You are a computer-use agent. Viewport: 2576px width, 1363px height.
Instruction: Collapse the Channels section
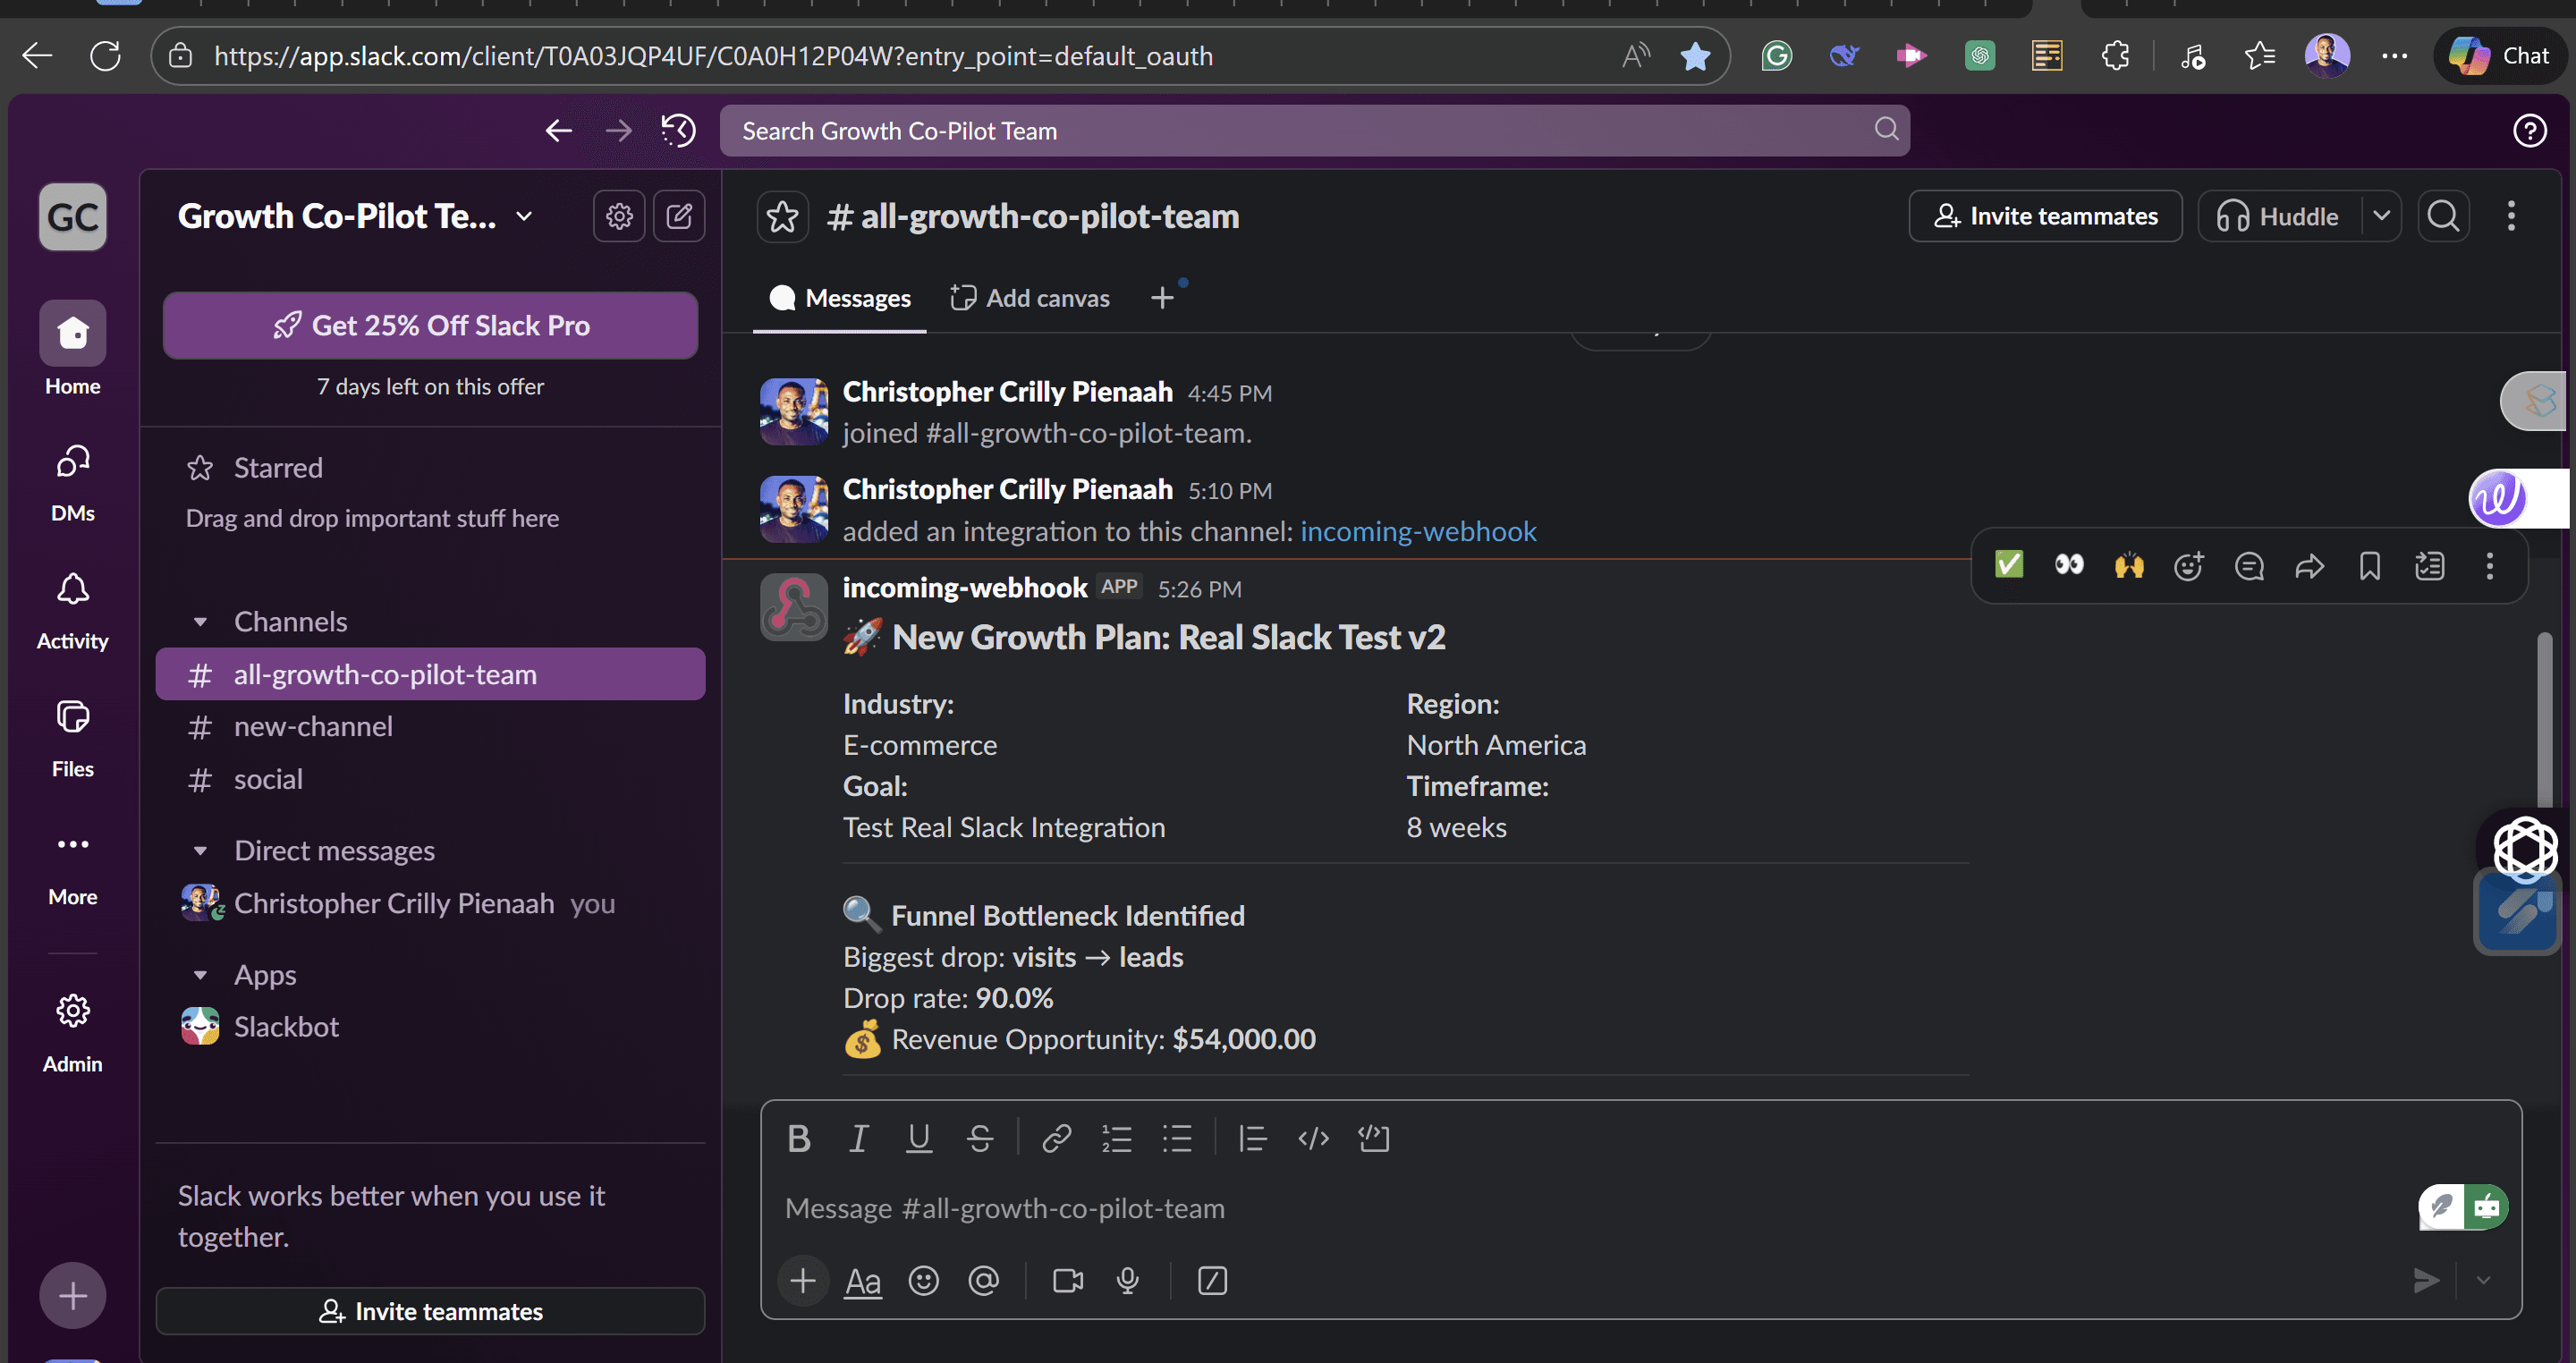200,622
